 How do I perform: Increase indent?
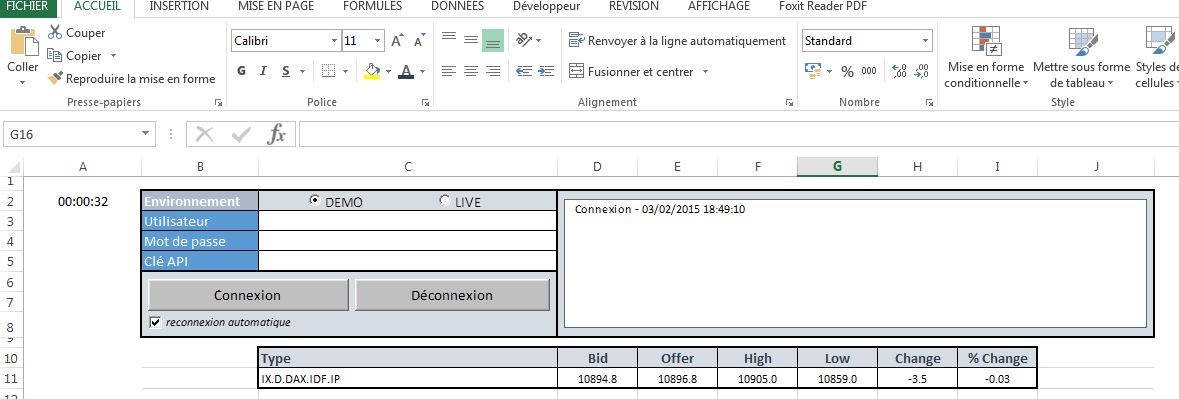pos(547,71)
